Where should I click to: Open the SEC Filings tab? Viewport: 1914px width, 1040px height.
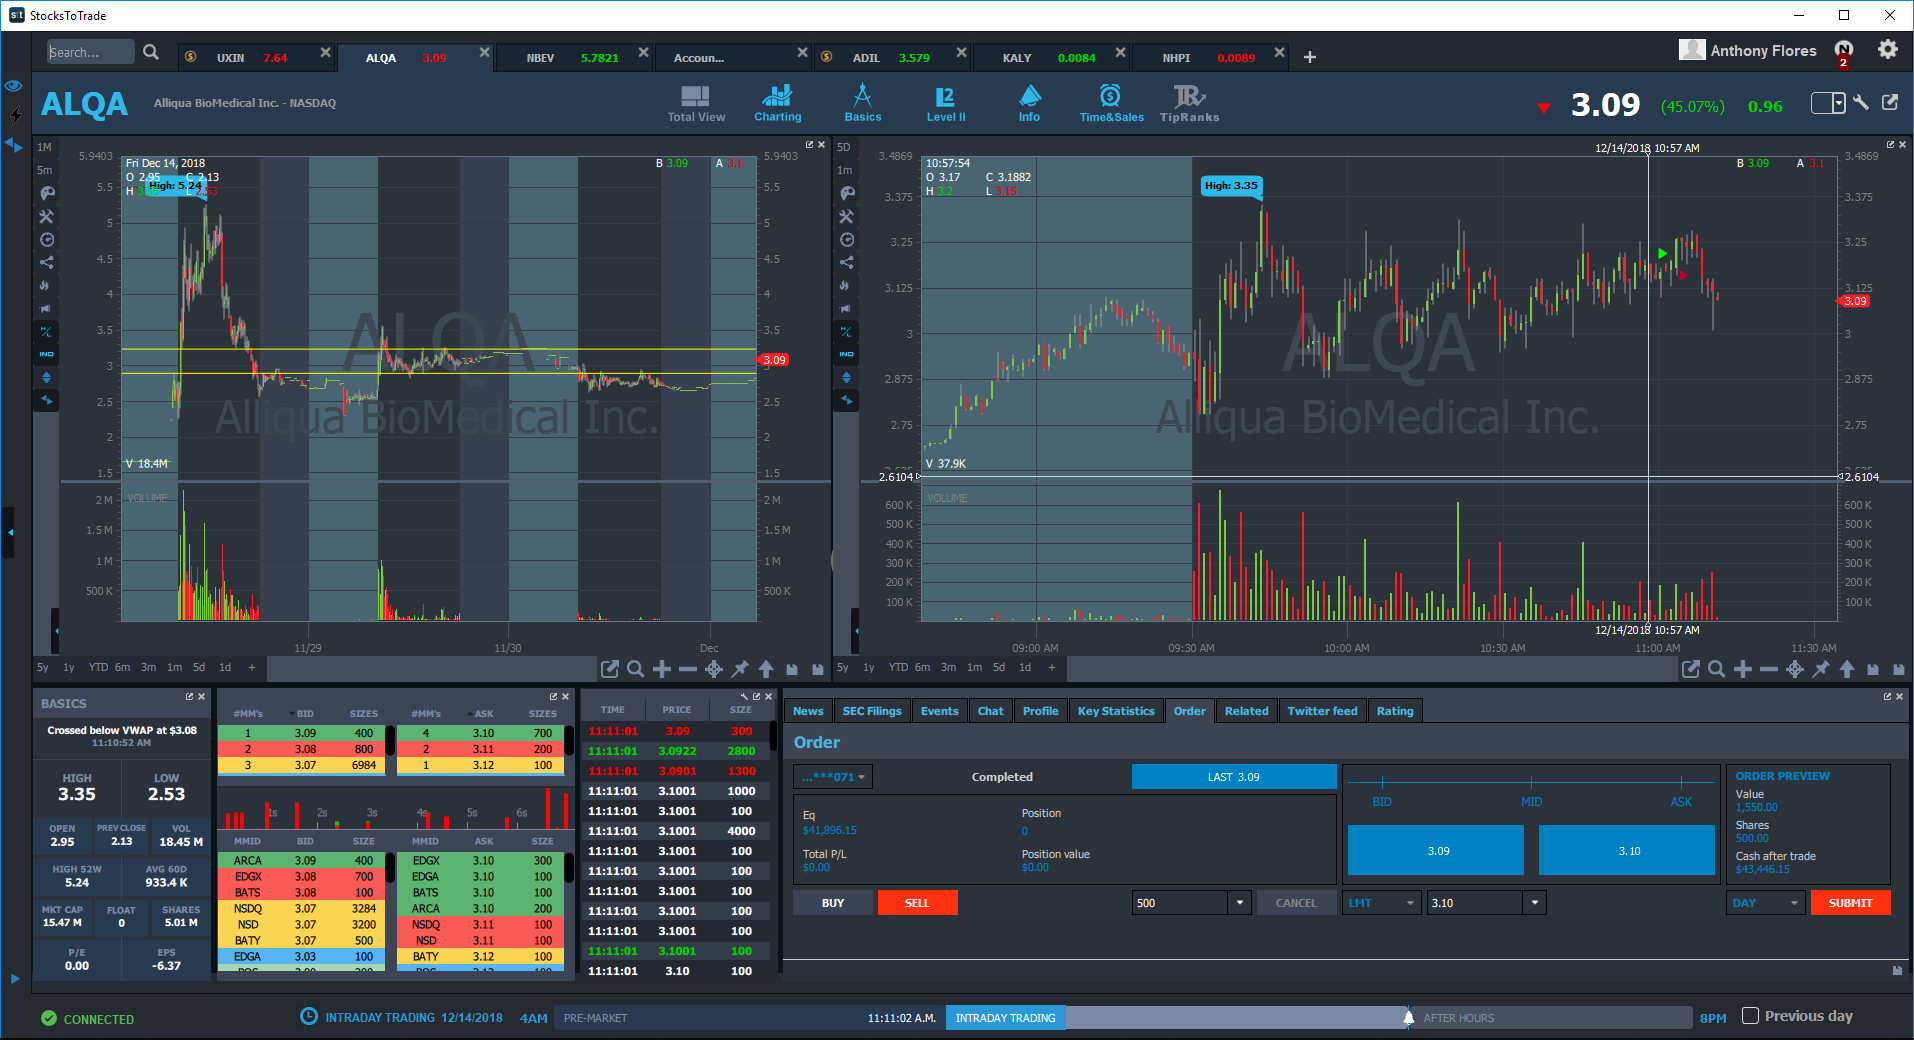pyautogui.click(x=872, y=711)
